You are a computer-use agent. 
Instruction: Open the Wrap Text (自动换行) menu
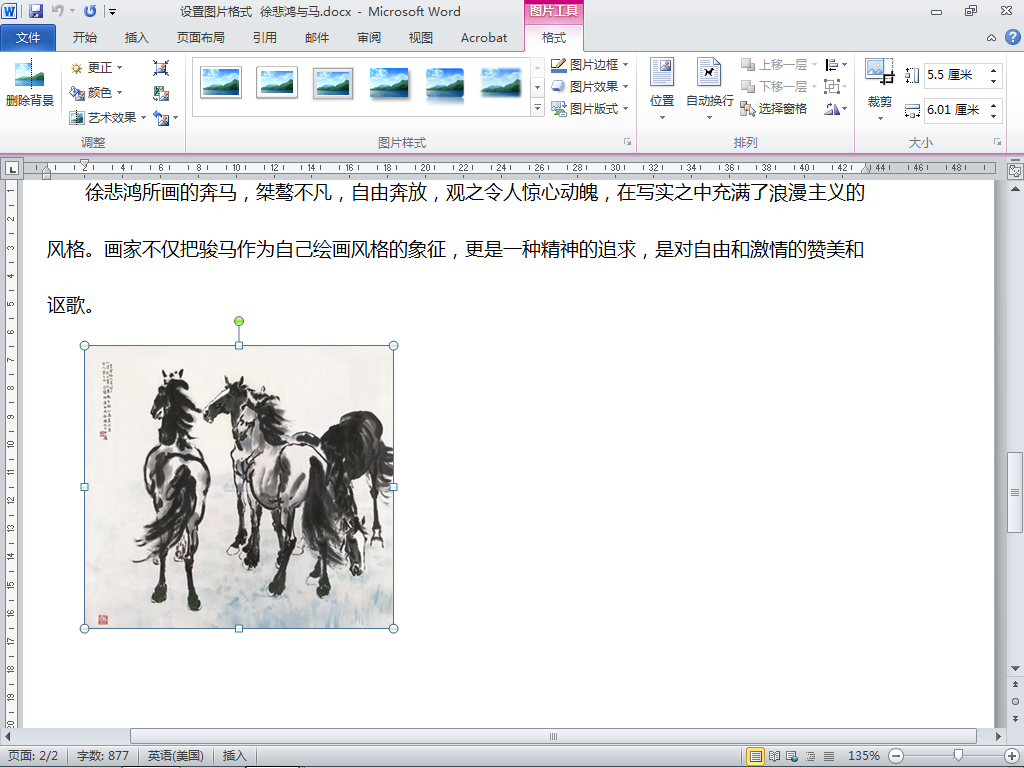tap(709, 89)
